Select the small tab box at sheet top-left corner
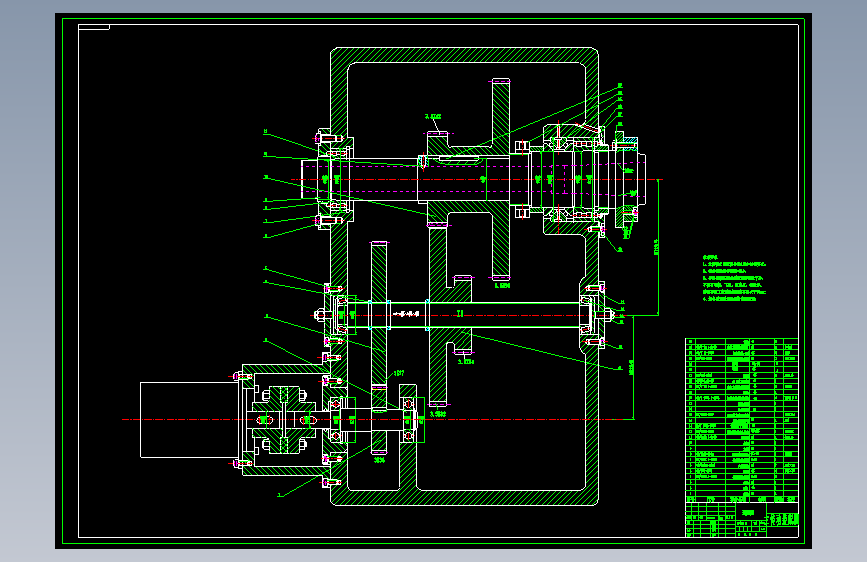867x562 pixels. 94,27
